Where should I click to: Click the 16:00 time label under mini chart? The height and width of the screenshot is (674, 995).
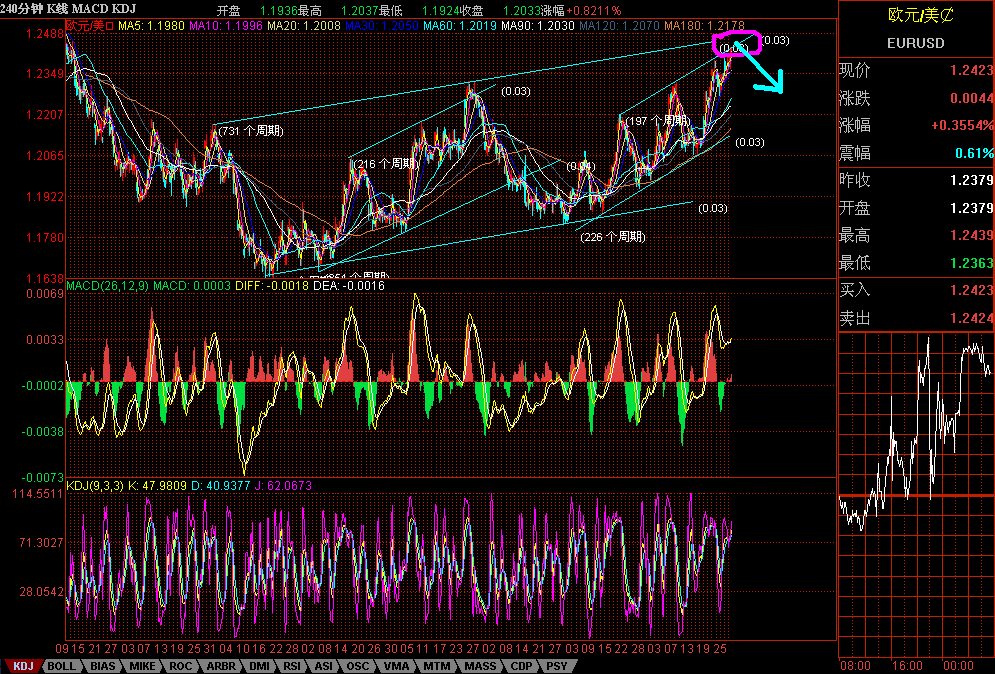pos(907,666)
